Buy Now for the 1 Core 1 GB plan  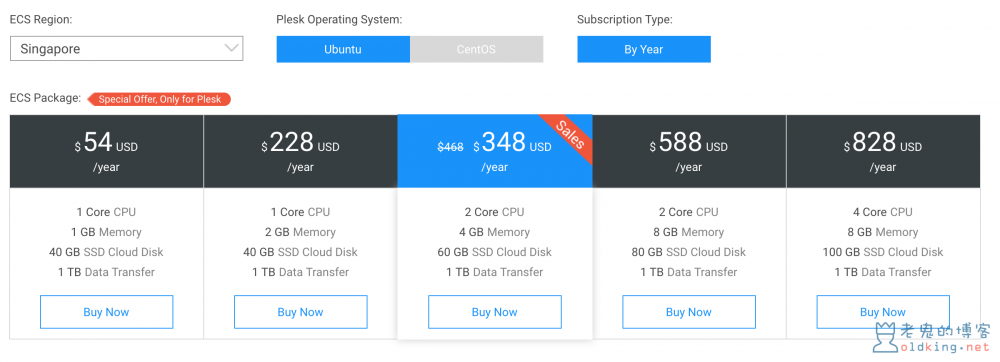coord(107,312)
